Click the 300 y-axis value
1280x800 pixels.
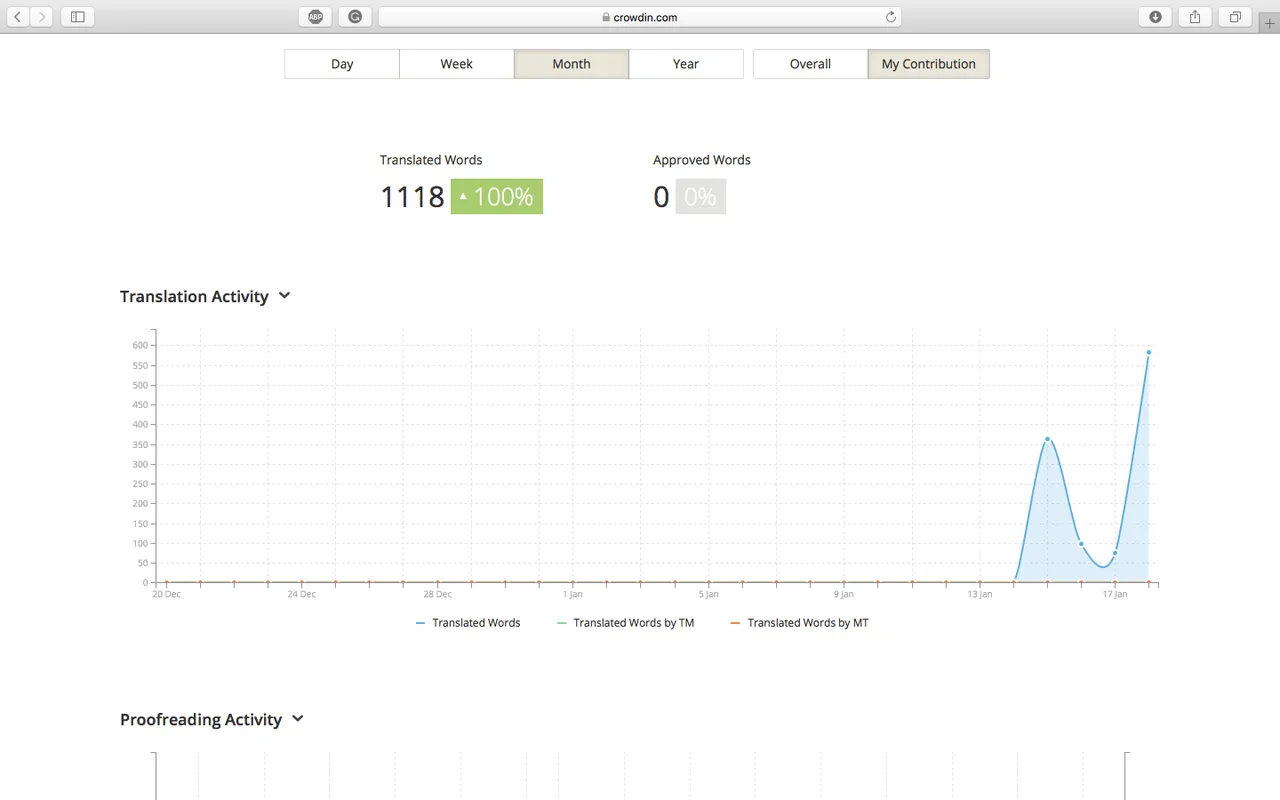pyautogui.click(x=139, y=464)
